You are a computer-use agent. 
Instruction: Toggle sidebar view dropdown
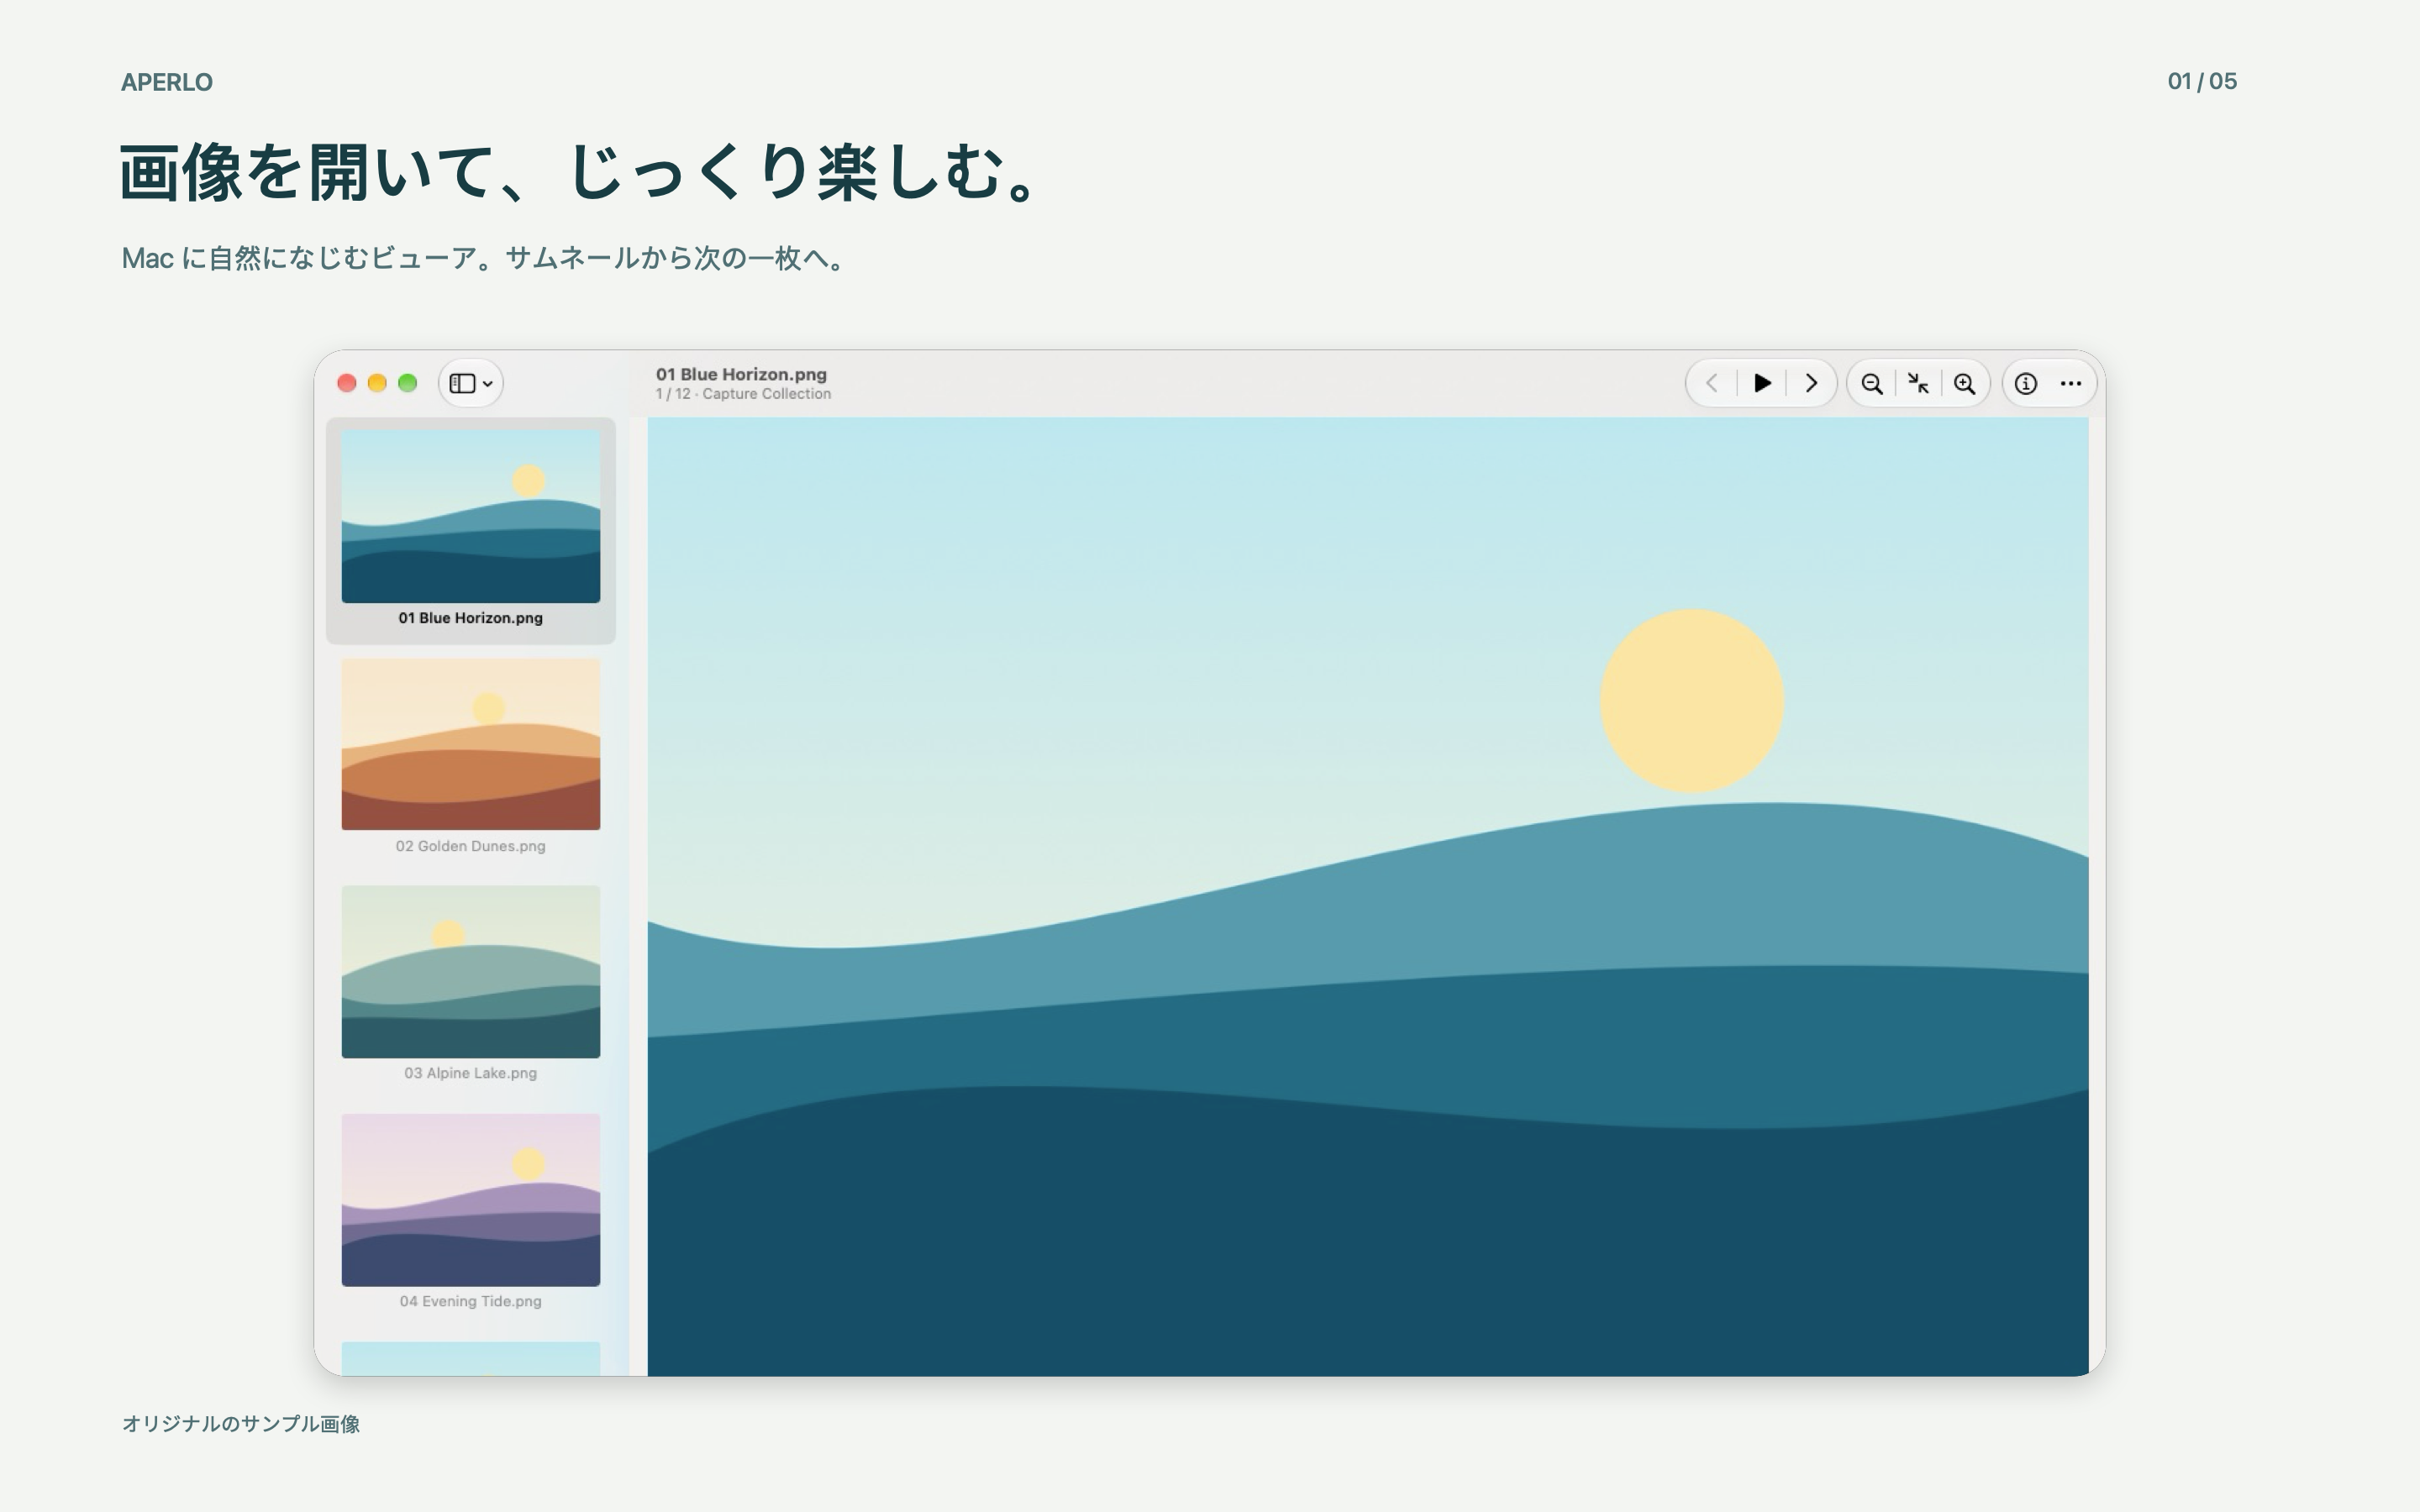point(471,383)
